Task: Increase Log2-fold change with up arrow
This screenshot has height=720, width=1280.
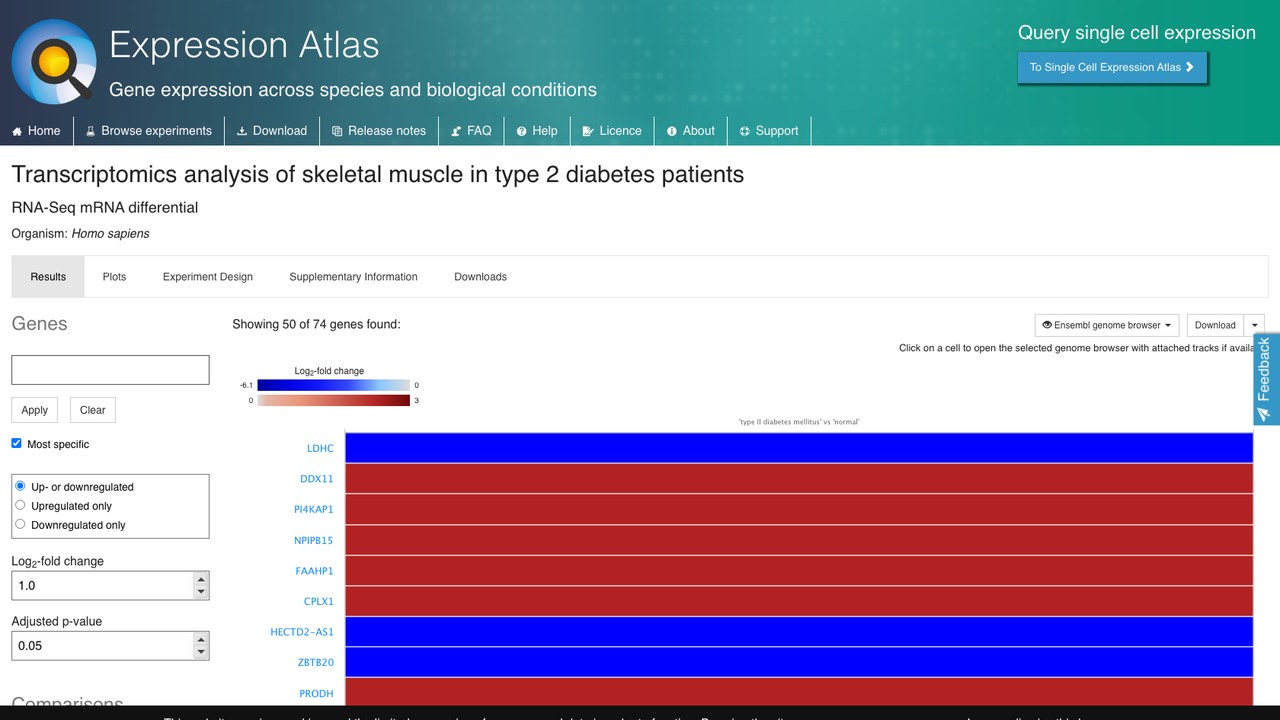Action: click(x=201, y=579)
